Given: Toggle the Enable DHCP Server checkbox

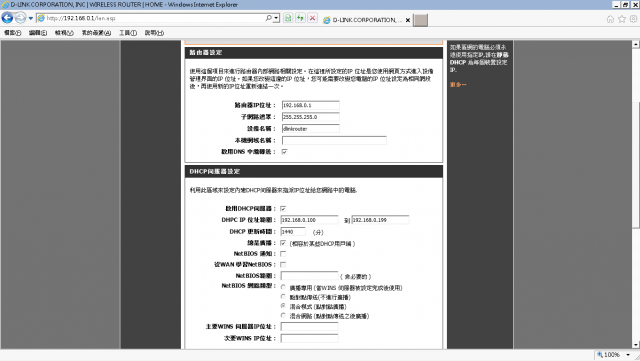Looking at the screenshot, I should [x=283, y=209].
